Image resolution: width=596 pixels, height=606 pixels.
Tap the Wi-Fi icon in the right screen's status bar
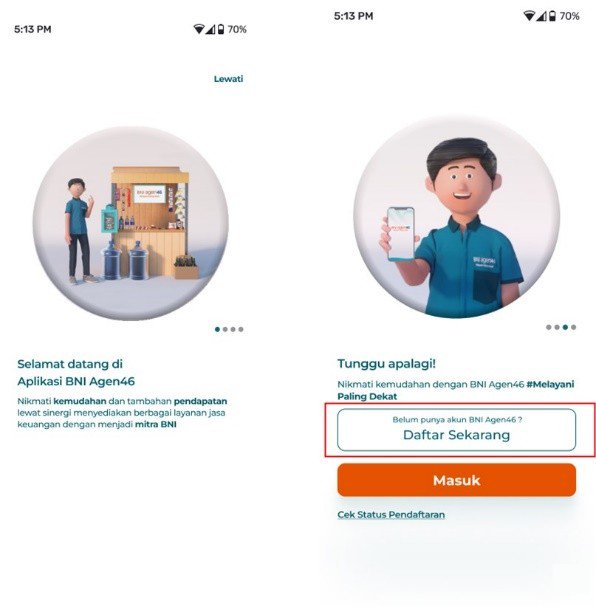pos(529,16)
